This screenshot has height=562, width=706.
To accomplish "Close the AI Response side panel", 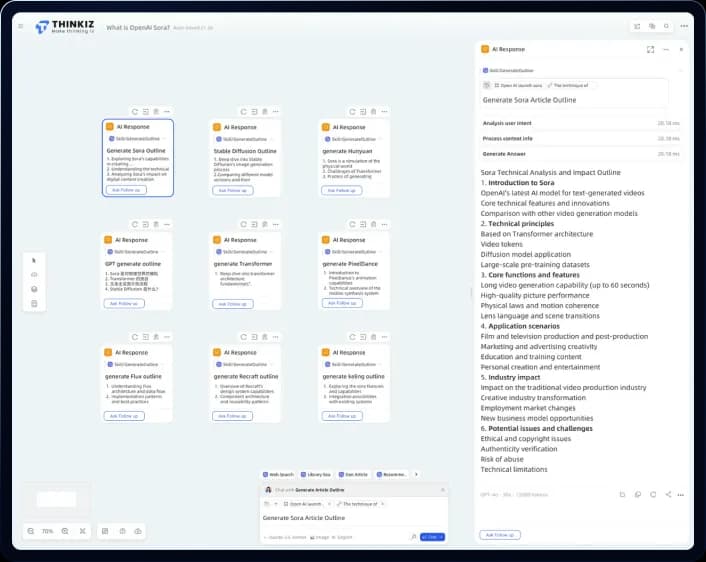I will [x=681, y=50].
